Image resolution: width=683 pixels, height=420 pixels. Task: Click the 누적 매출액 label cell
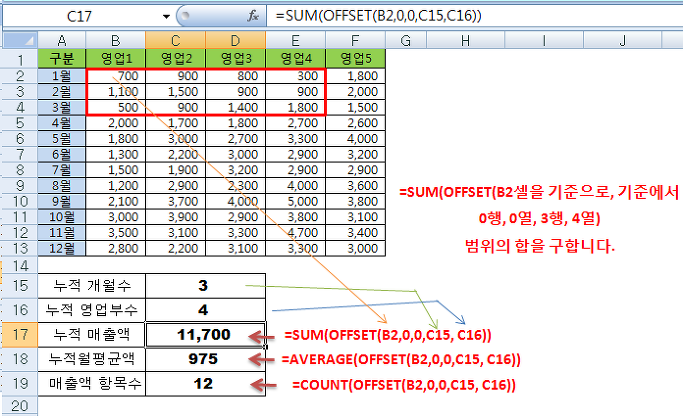(x=92, y=335)
